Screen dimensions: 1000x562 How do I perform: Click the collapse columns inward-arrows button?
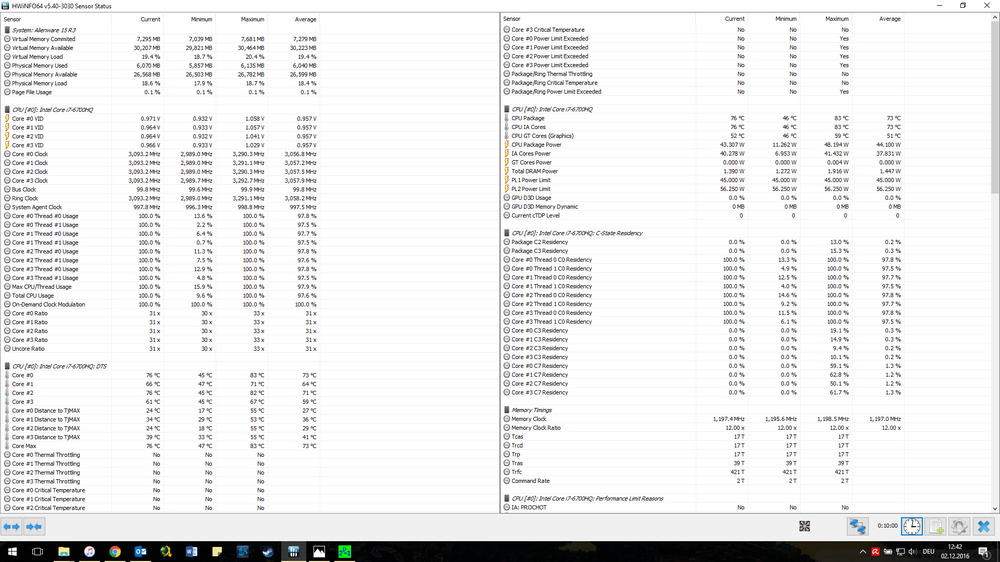[x=34, y=526]
